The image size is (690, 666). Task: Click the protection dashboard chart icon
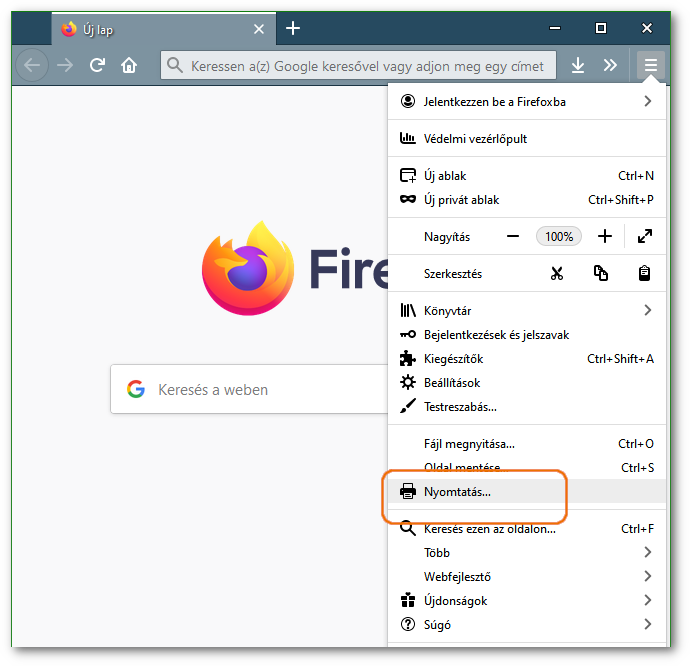coord(407,138)
